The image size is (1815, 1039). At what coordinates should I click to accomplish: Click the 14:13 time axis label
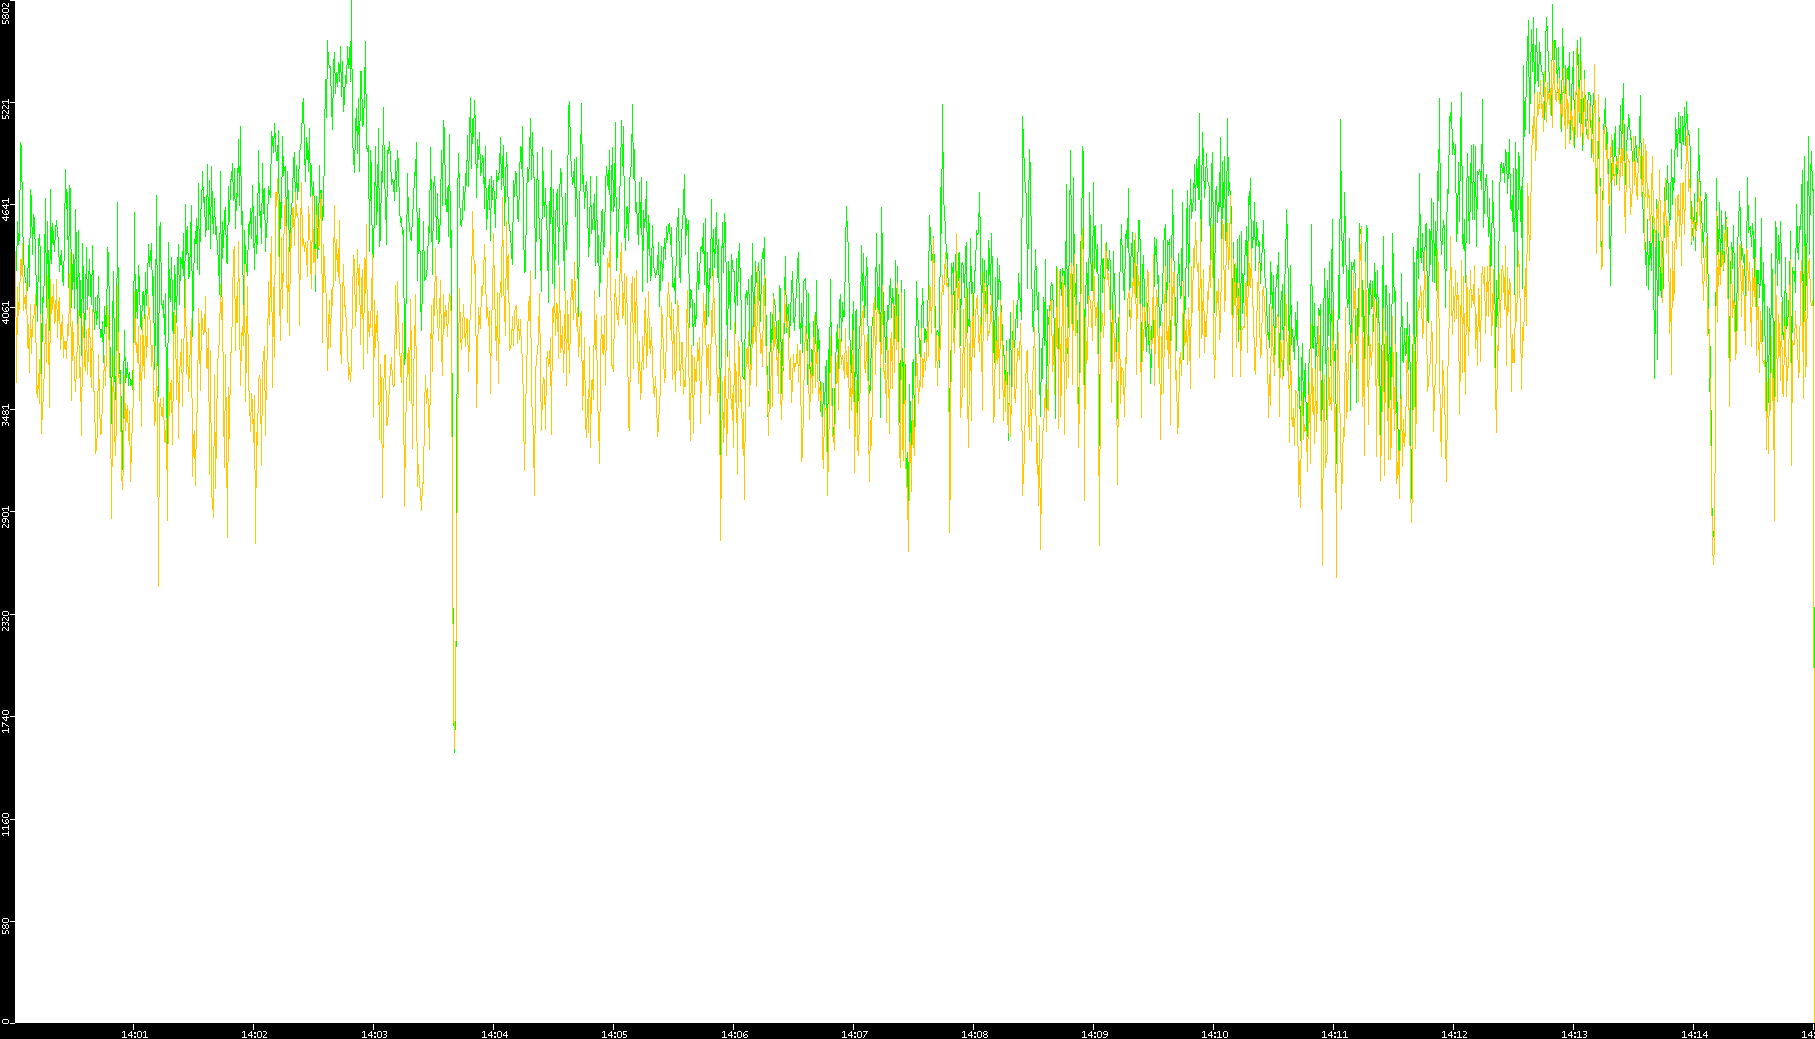1574,1033
